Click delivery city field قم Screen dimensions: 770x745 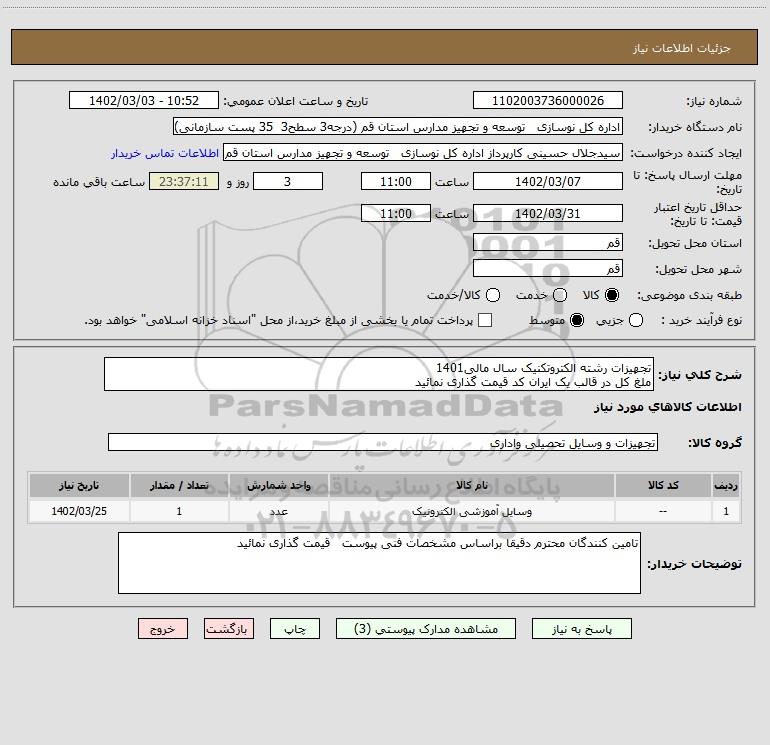click(x=548, y=268)
